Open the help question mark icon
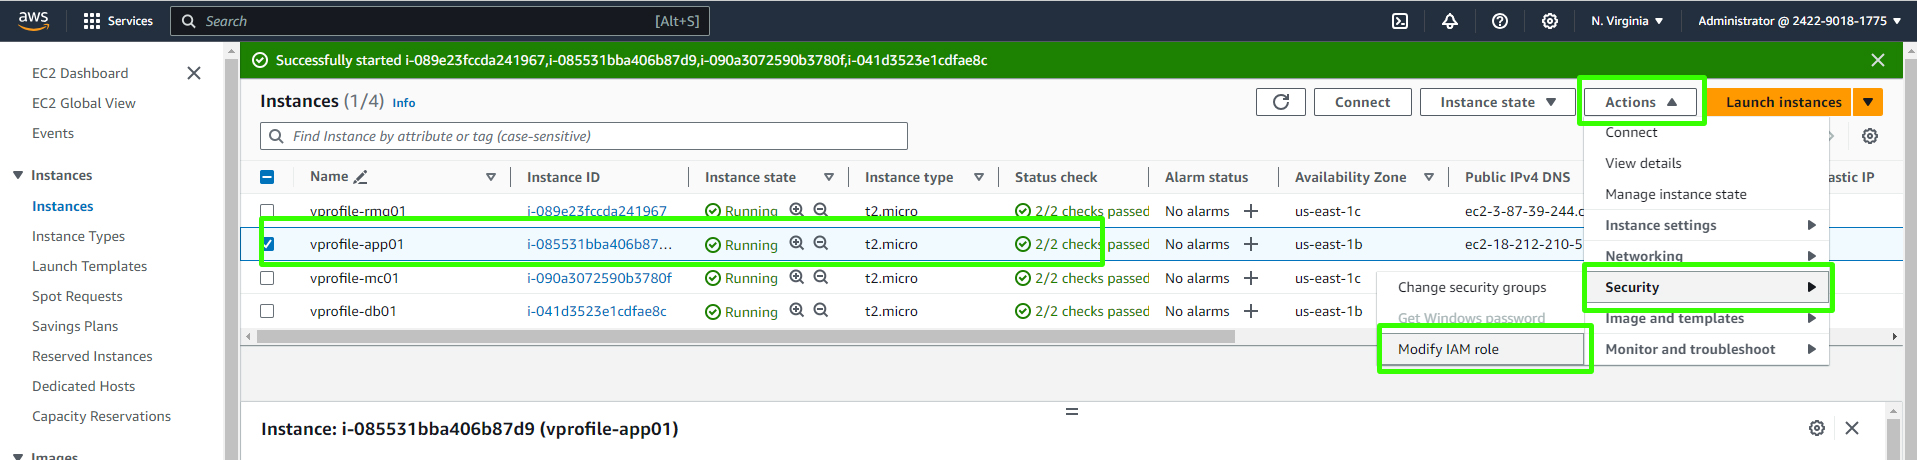 click(1500, 21)
